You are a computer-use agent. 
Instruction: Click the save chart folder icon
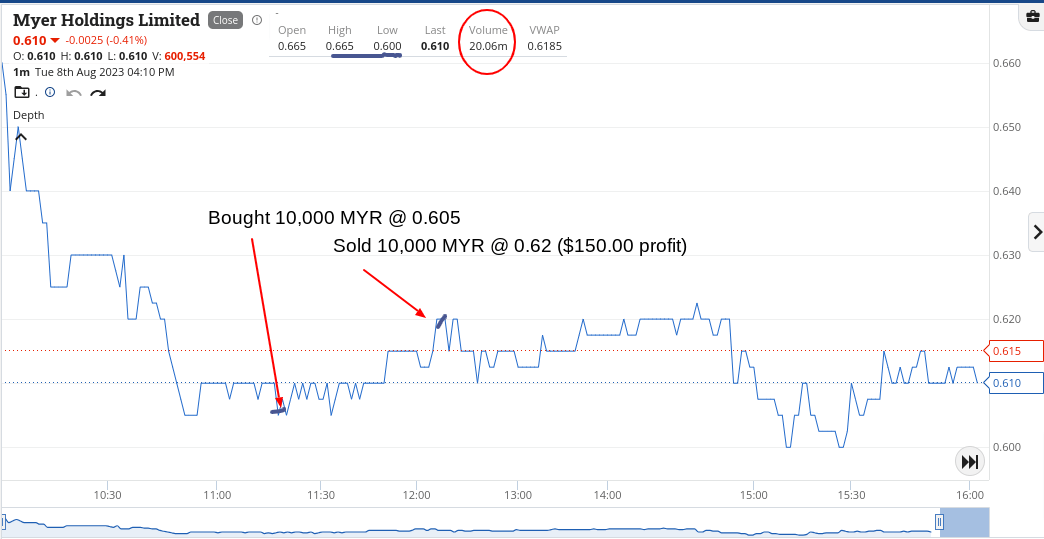coord(22,92)
